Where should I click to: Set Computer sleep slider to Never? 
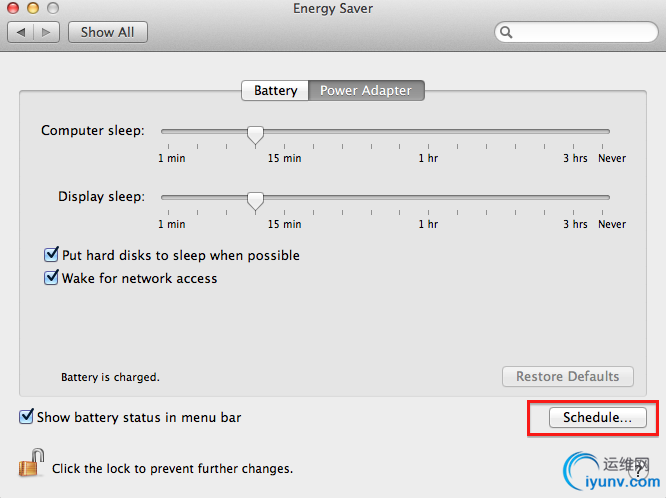pyautogui.click(x=602, y=131)
